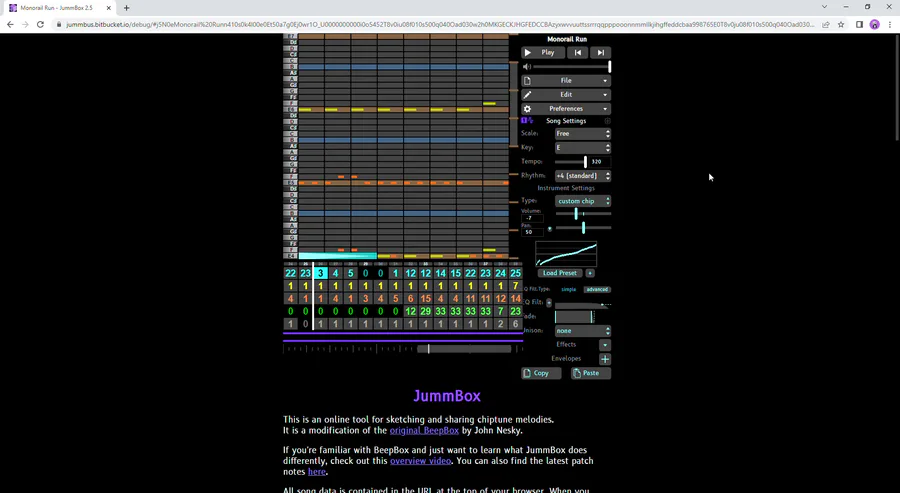Select pattern 6 in the orange channel
The height and width of the screenshot is (493, 900).
click(x=410, y=298)
